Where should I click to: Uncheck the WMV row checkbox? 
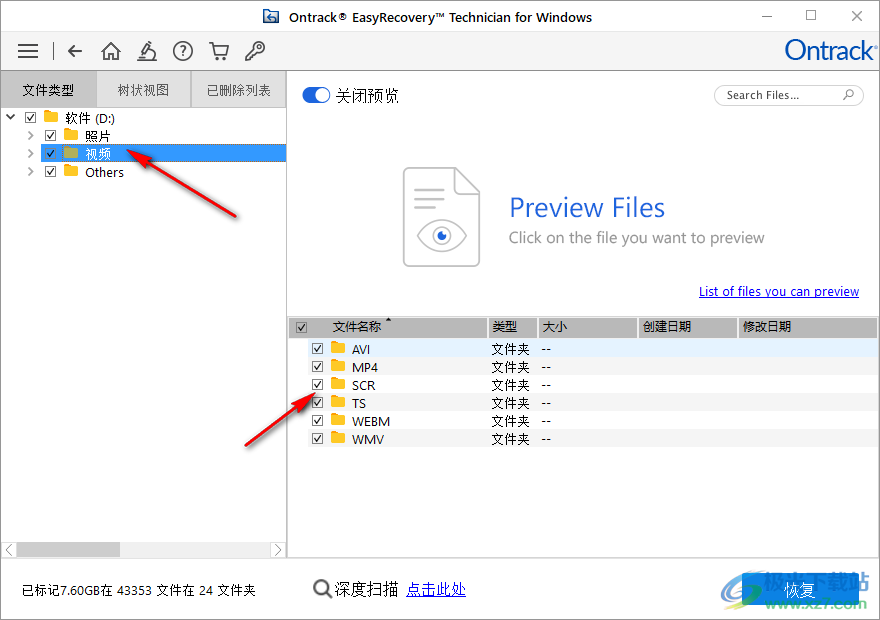point(318,438)
